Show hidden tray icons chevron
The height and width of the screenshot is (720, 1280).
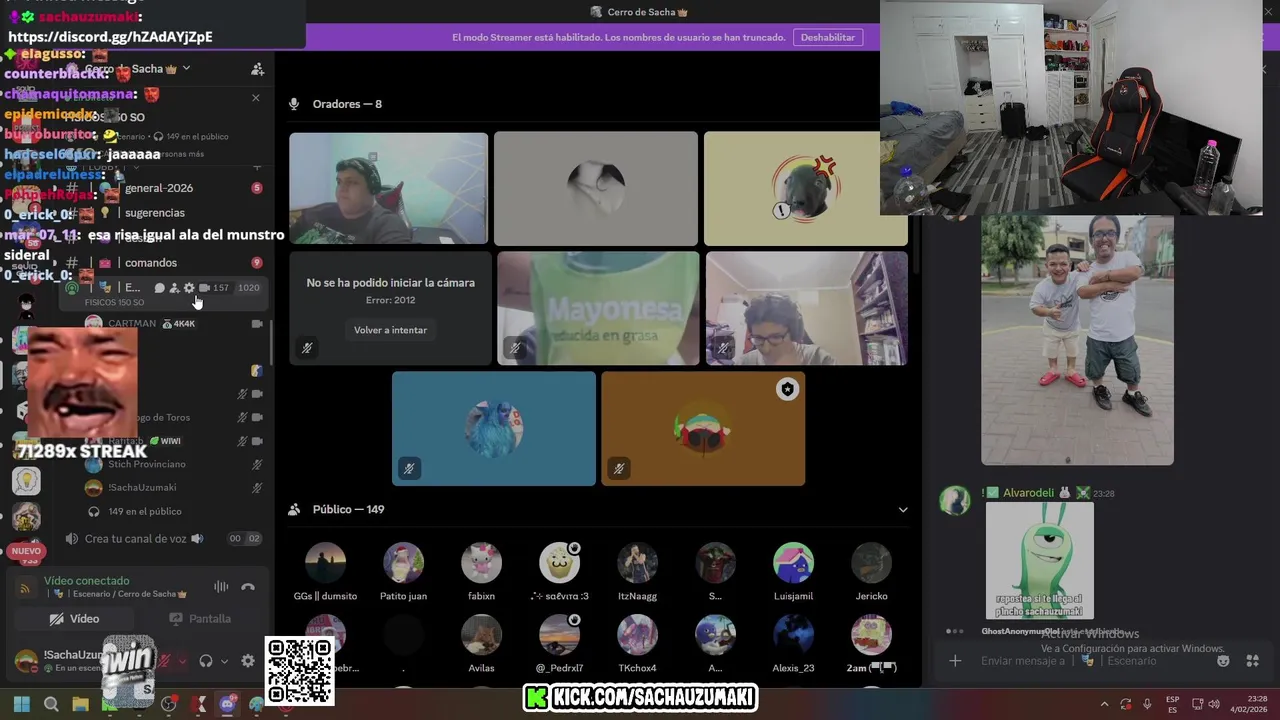1104,704
